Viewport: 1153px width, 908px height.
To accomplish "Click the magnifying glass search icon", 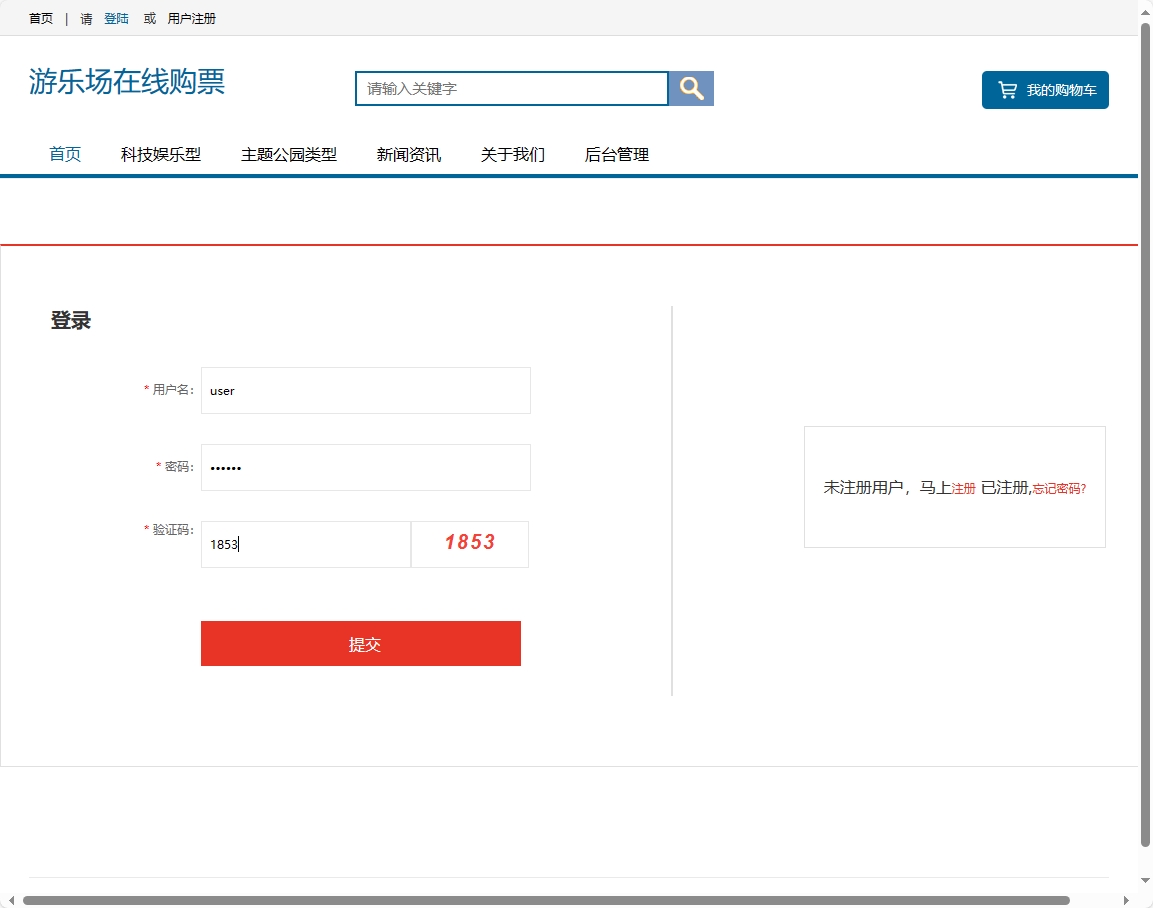I will (x=690, y=88).
